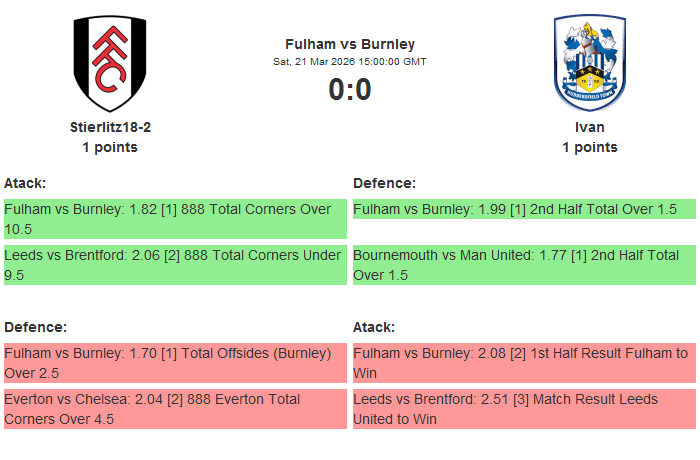Click Bournemouth vs Man United 2nd Half bet

pos(523,265)
